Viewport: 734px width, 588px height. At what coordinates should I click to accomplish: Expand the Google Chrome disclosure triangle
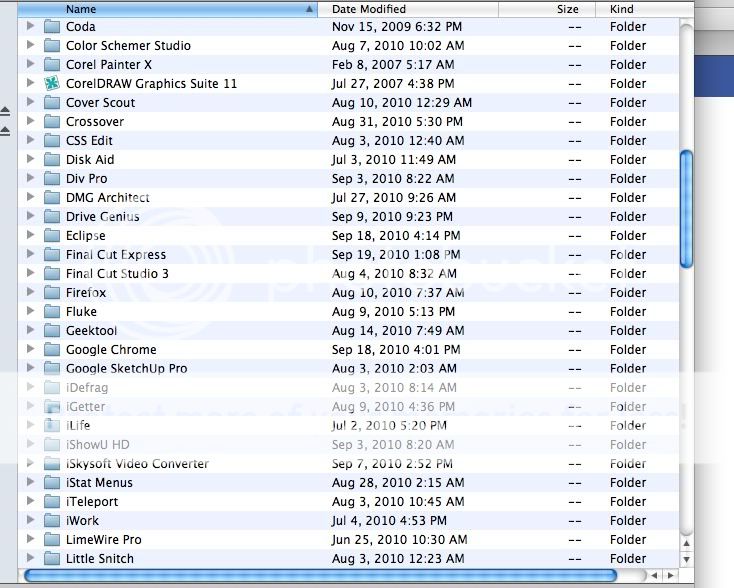pyautogui.click(x=30, y=349)
